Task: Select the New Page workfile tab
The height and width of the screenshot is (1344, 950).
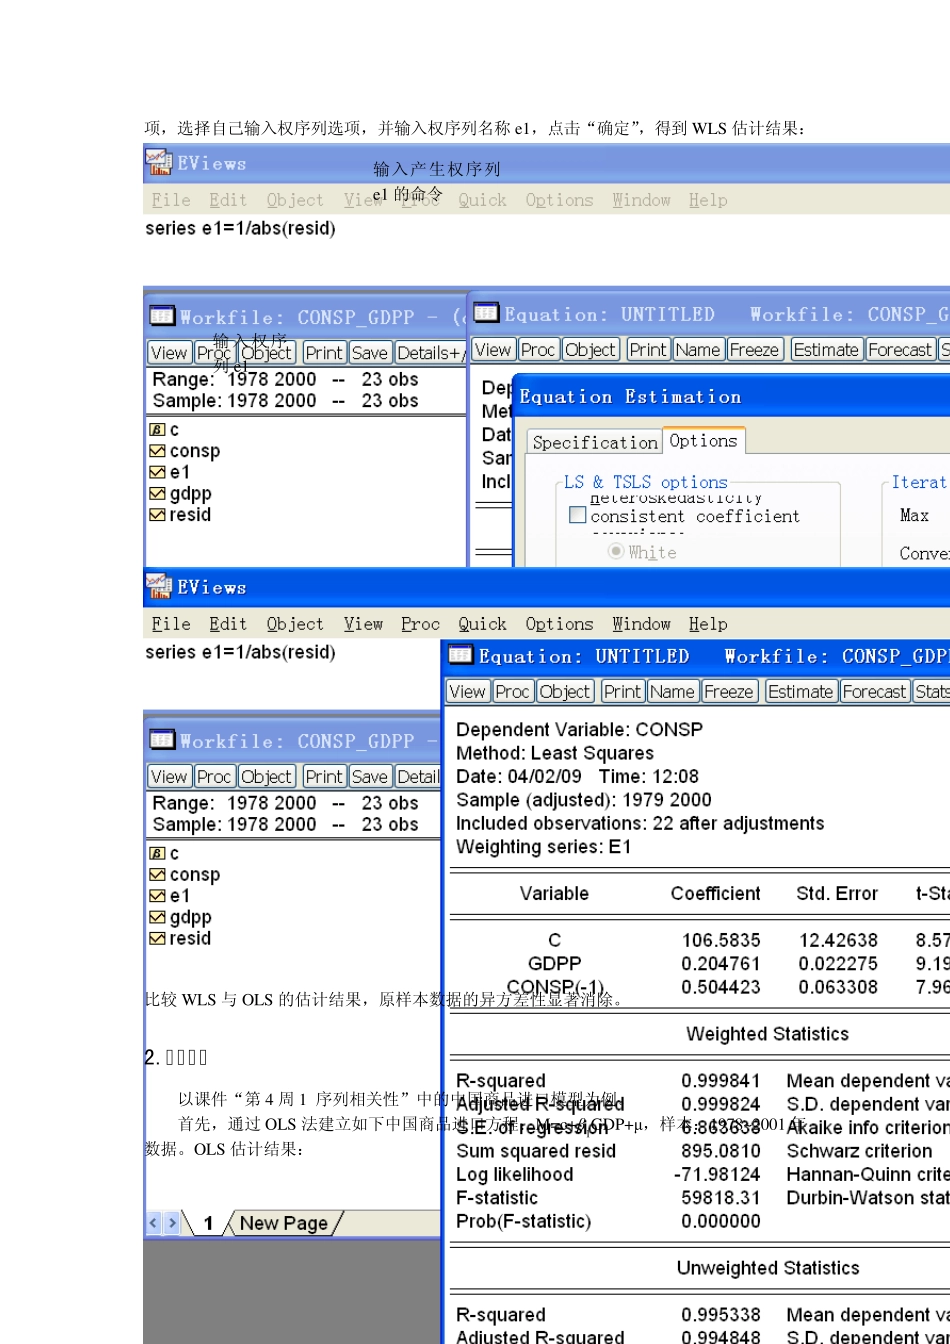Action: coord(284,1223)
